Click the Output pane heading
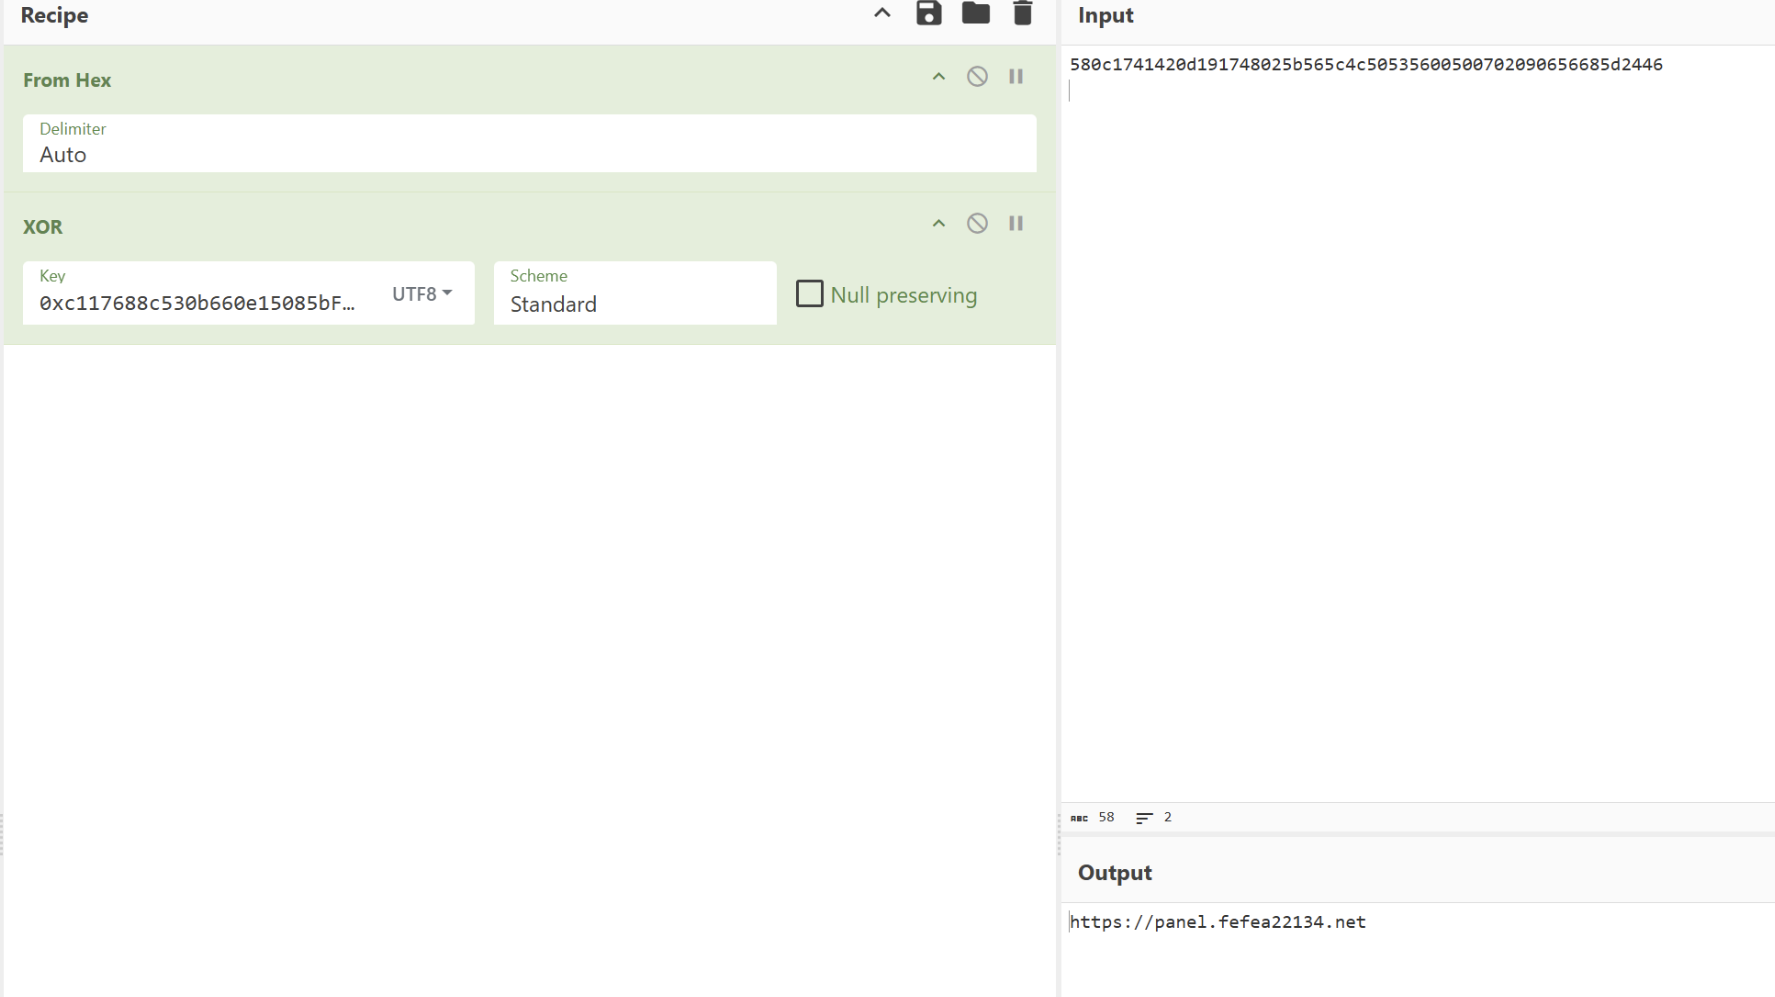The image size is (1775, 997). 1115,873
